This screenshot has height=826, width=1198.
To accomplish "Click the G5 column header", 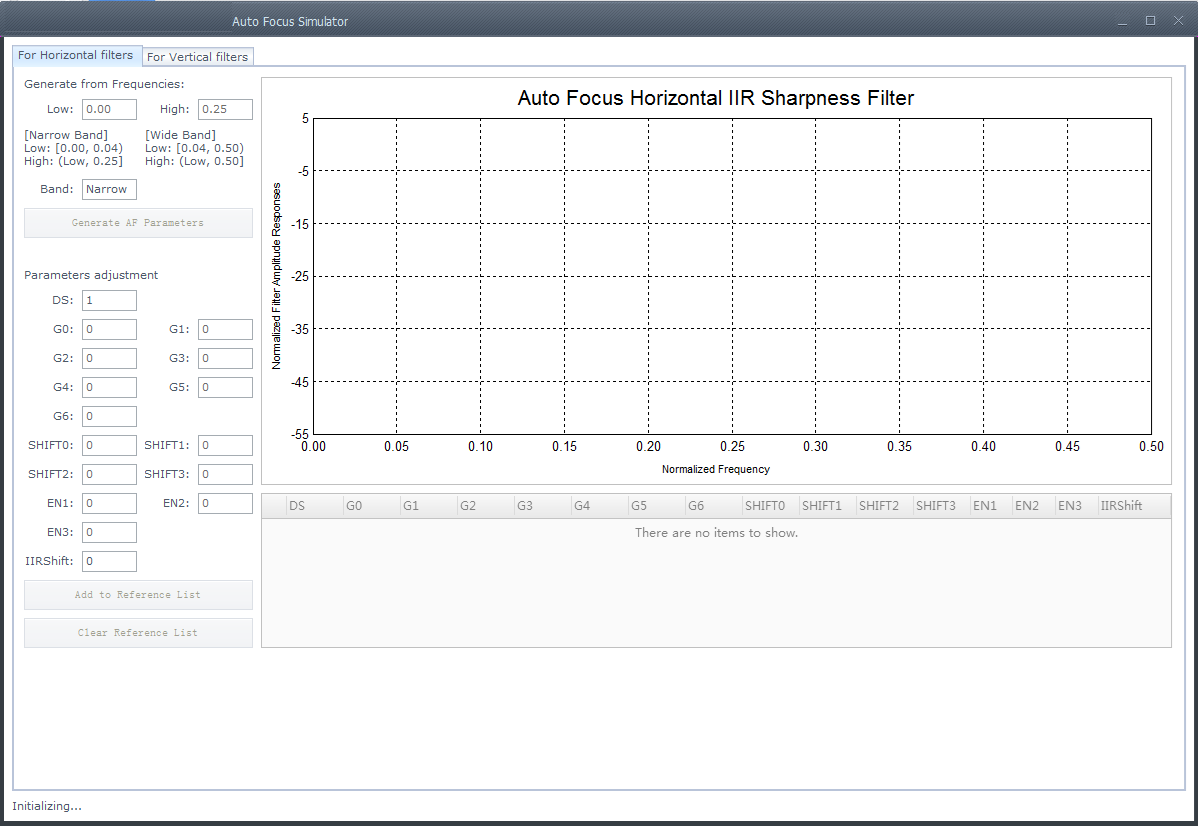I will (x=656, y=506).
